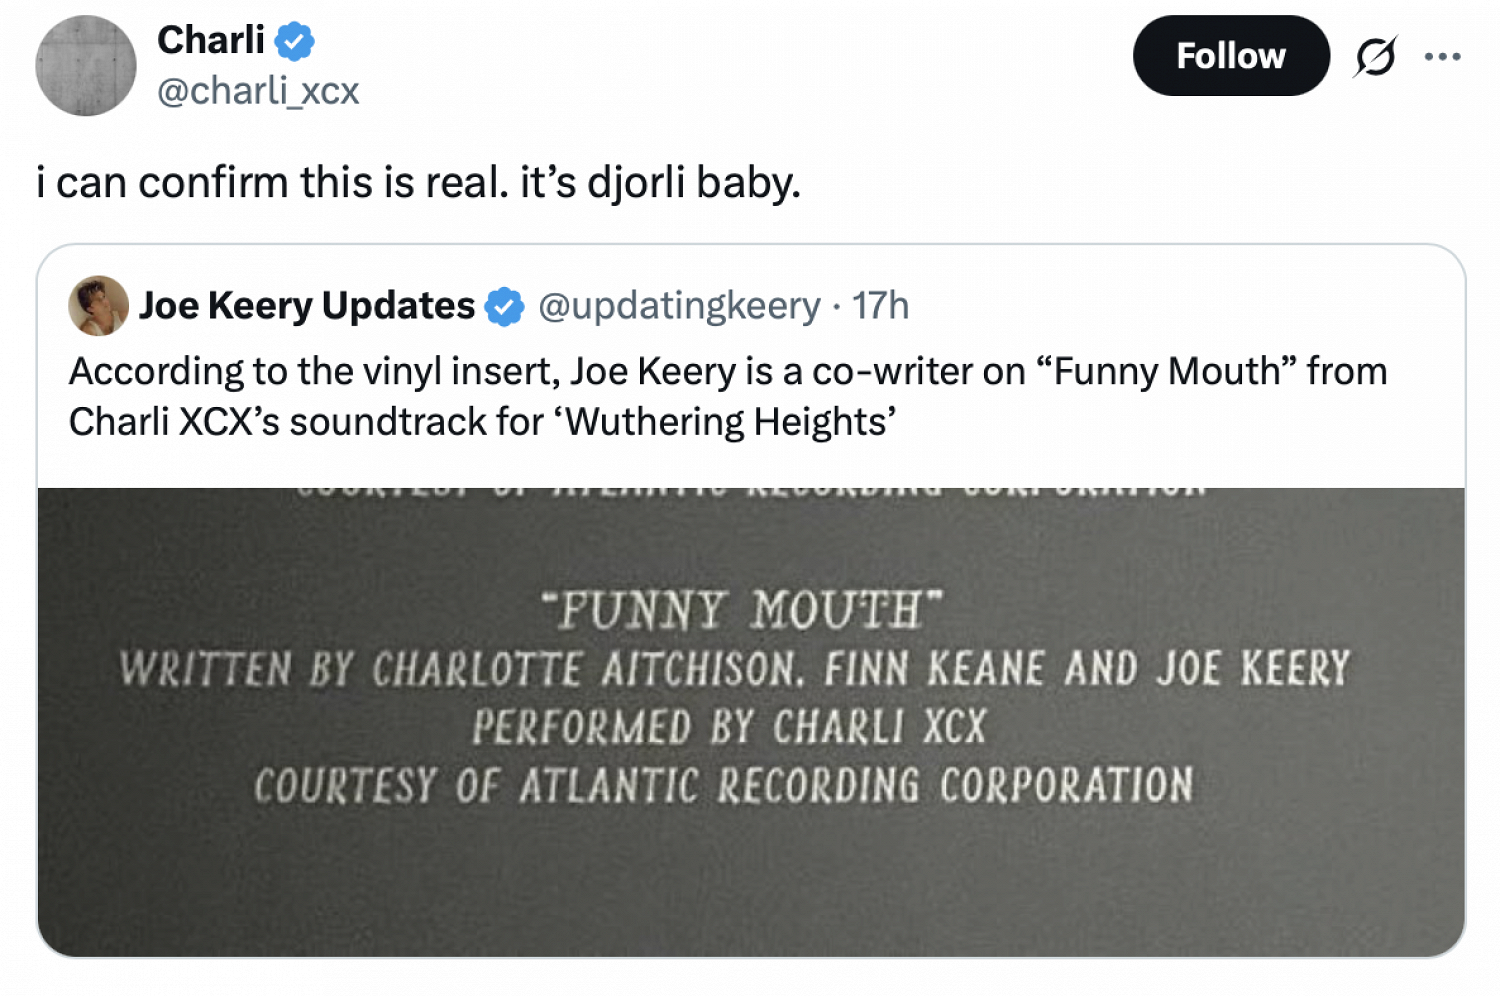
Task: Click the bottom "Courtesy of Atlantic Recording Corporation" line
Action: [x=723, y=786]
